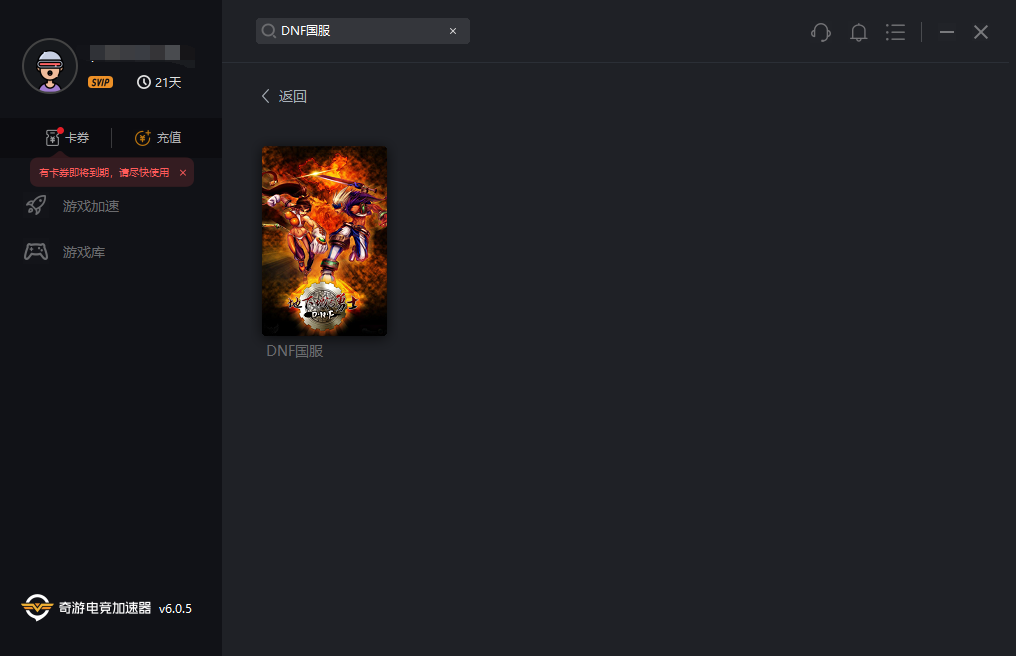1016x656 pixels.
Task: Open the list menu icon
Action: 895,32
